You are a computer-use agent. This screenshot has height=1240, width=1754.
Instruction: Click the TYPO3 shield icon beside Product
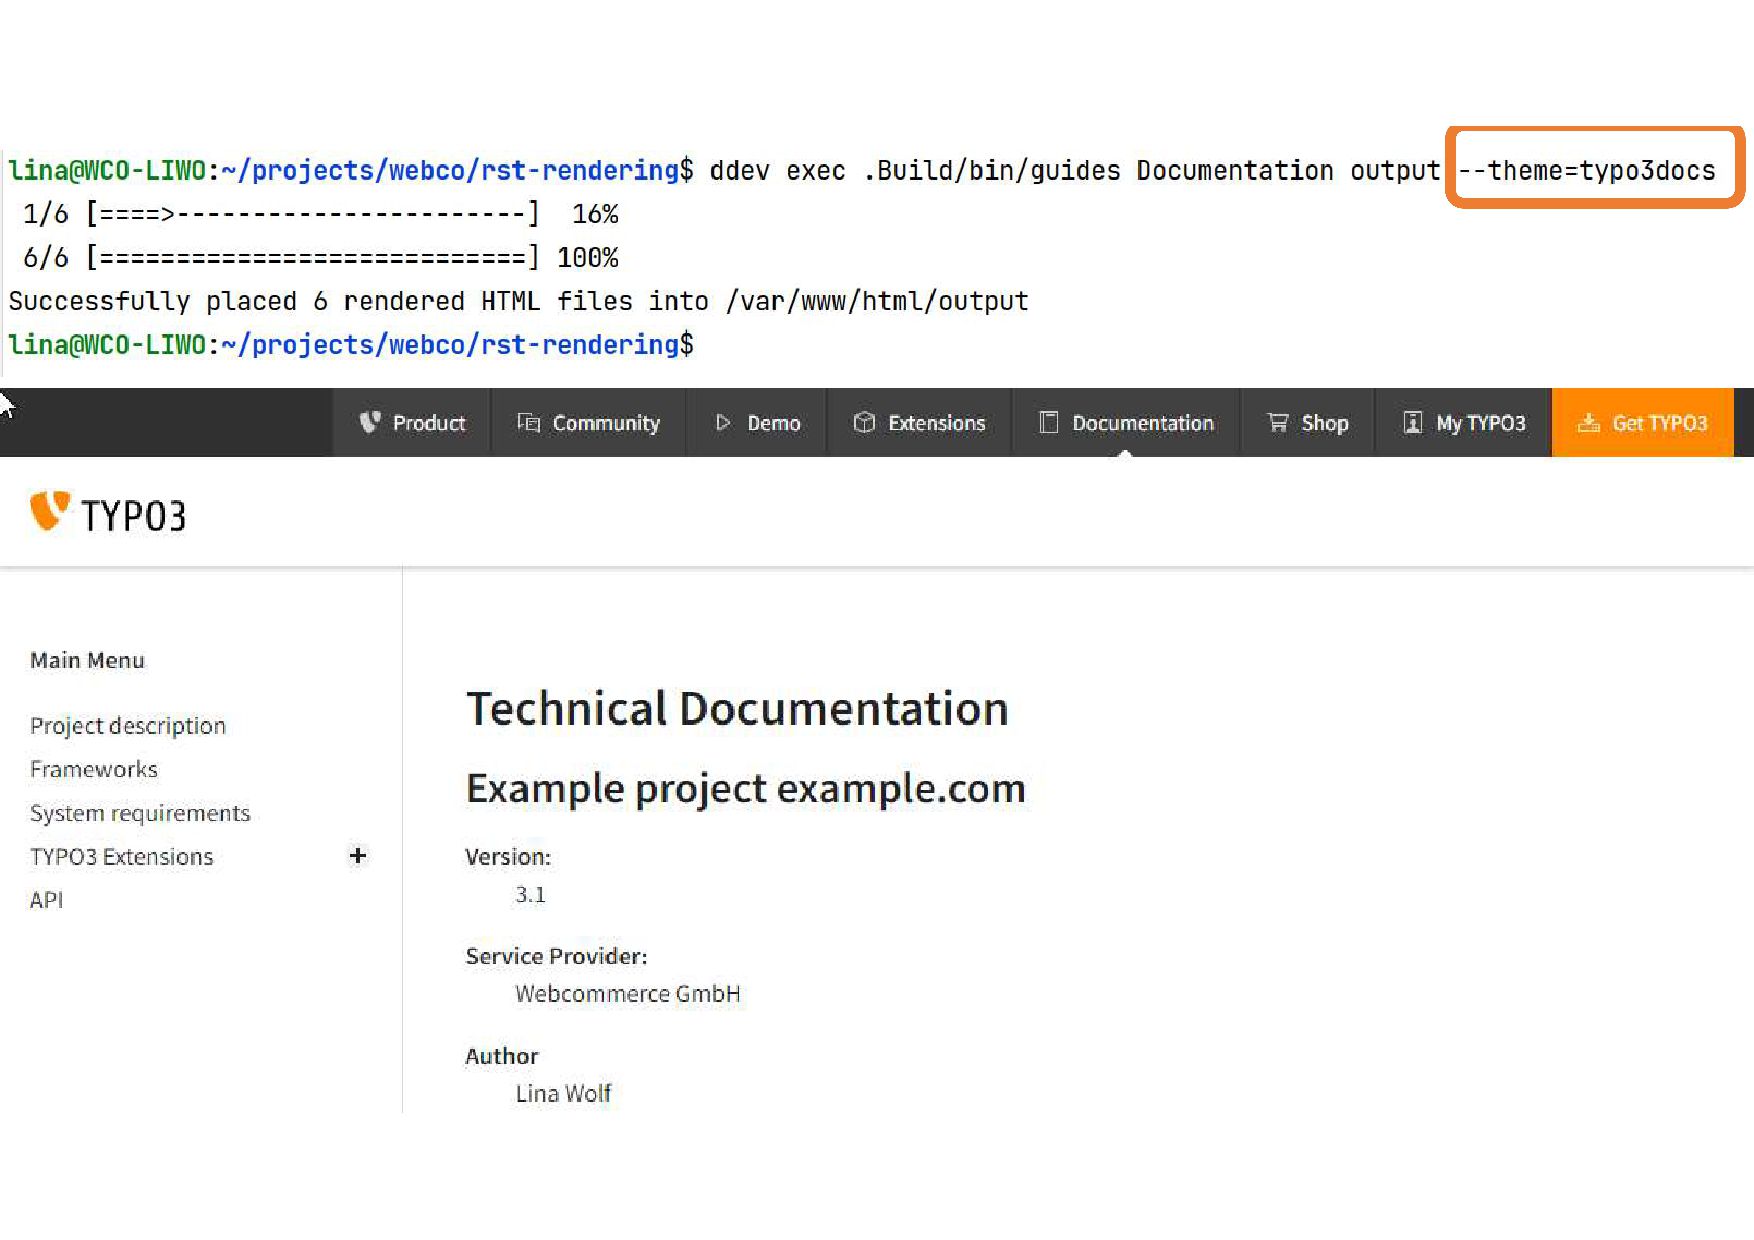pos(370,422)
